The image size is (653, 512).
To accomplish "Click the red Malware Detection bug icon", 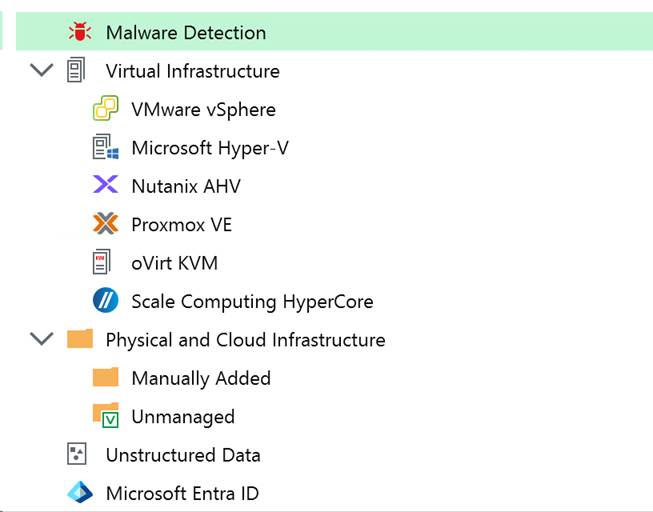I will [x=79, y=33].
